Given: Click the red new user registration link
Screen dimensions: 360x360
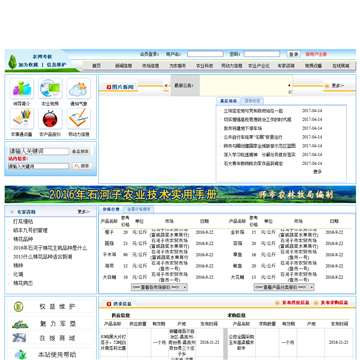Looking at the screenshot, I should 316,54.
